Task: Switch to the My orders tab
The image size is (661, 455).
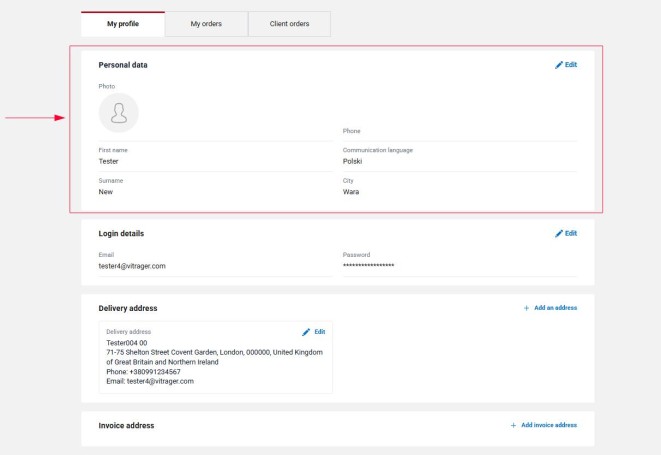Action: click(206, 24)
